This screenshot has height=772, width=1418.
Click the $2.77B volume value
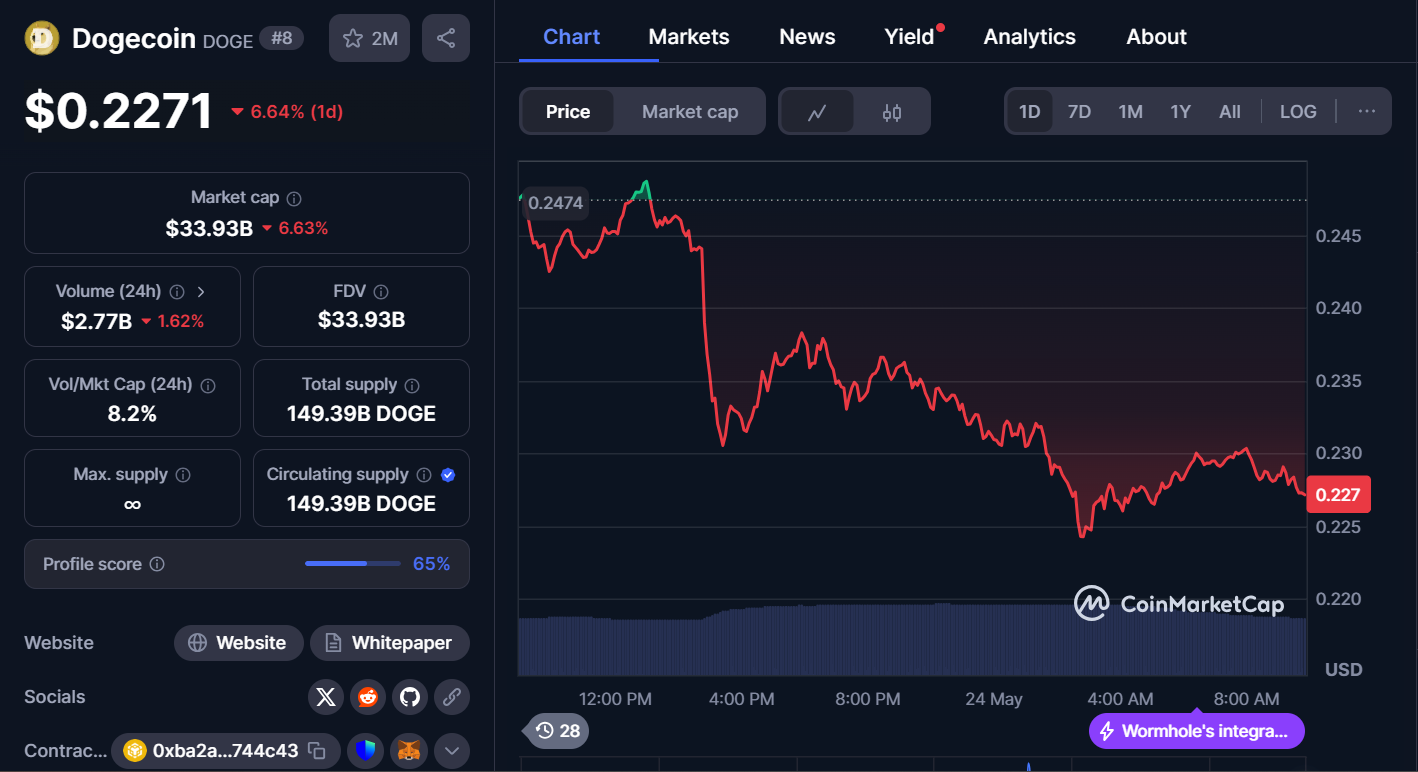pos(96,321)
